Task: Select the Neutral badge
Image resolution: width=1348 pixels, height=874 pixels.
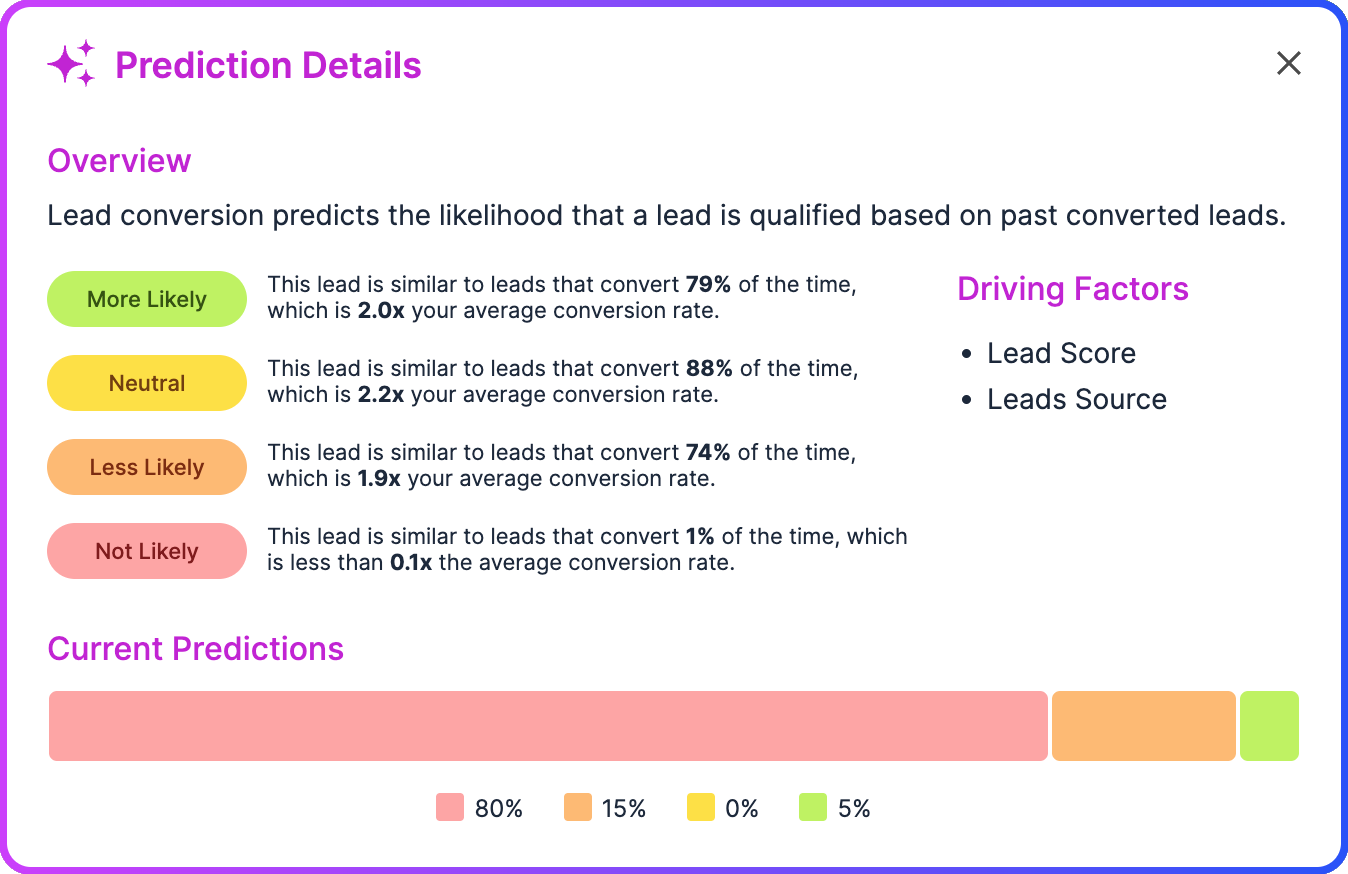Action: click(x=146, y=382)
